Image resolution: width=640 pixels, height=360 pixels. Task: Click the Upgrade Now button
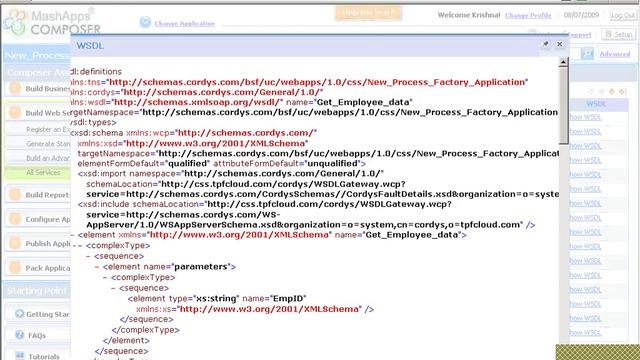pos(368,13)
